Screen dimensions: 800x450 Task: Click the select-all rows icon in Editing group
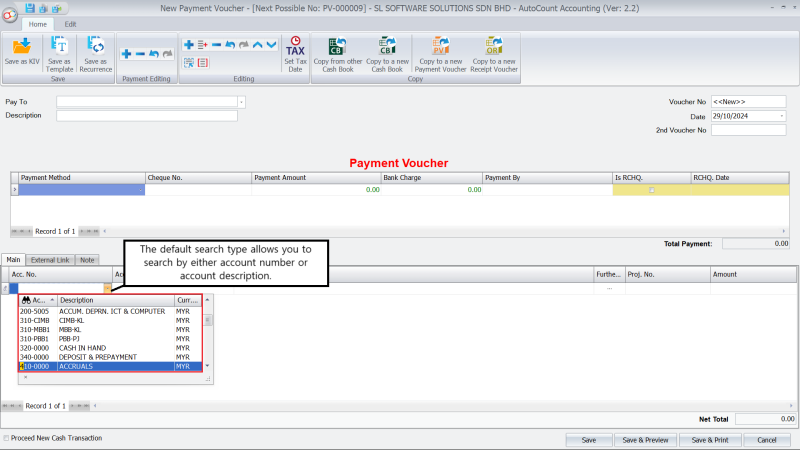pyautogui.click(x=189, y=63)
